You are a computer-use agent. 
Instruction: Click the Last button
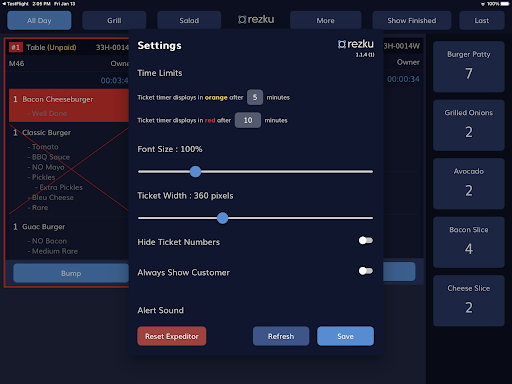tap(482, 21)
